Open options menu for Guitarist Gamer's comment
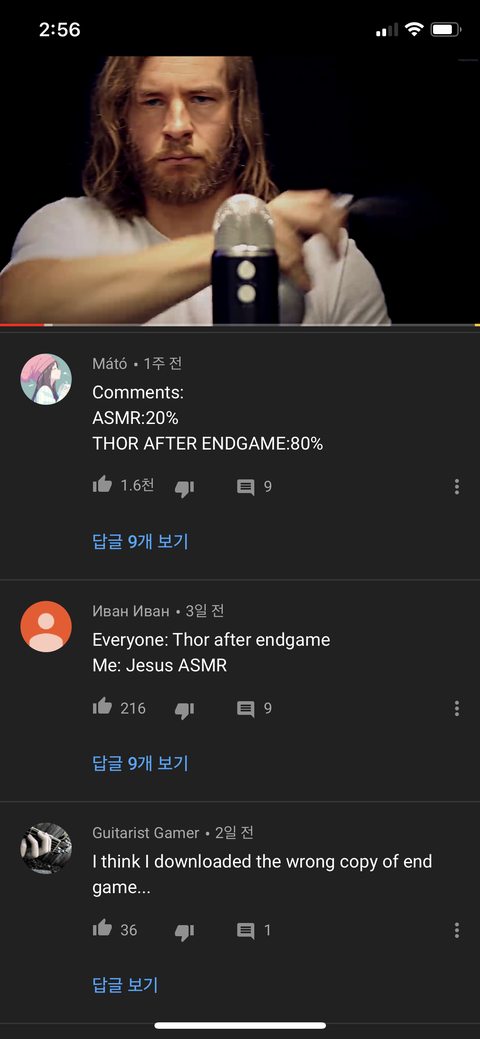The image size is (480, 1039). coord(457,930)
